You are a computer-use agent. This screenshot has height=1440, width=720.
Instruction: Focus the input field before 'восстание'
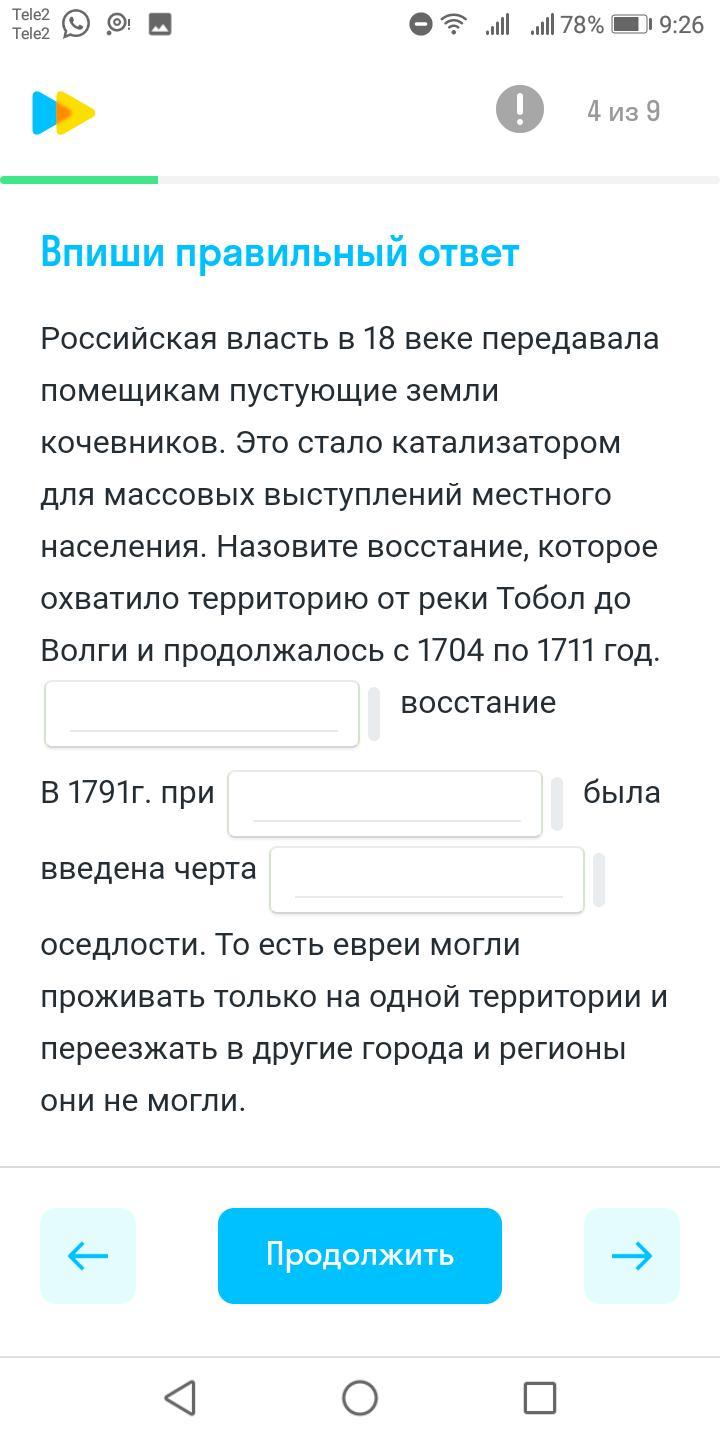pos(202,714)
